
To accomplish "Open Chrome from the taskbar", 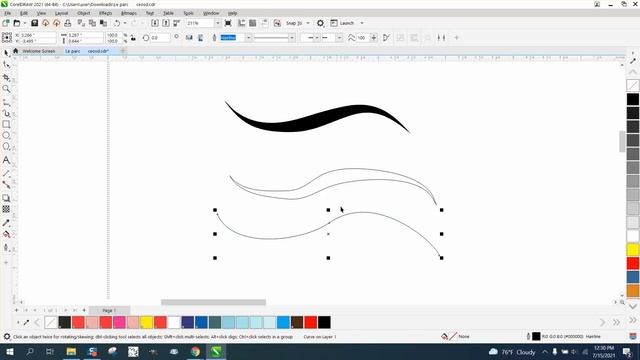I will tap(195, 352).
